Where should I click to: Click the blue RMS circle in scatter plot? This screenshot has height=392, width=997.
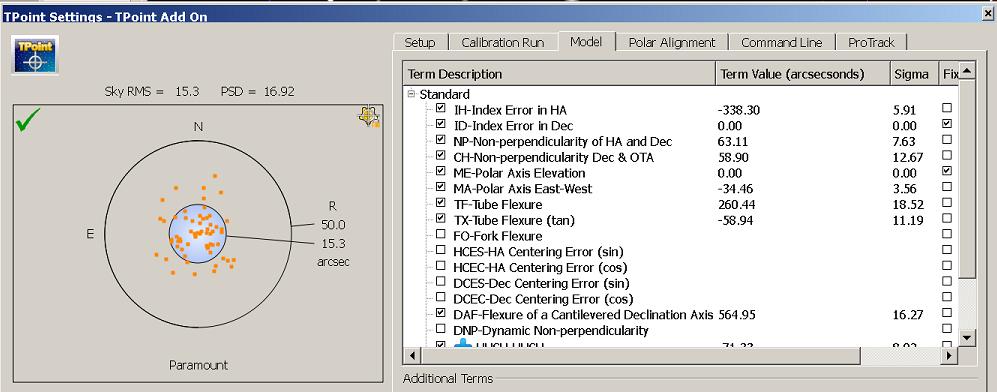(x=197, y=233)
